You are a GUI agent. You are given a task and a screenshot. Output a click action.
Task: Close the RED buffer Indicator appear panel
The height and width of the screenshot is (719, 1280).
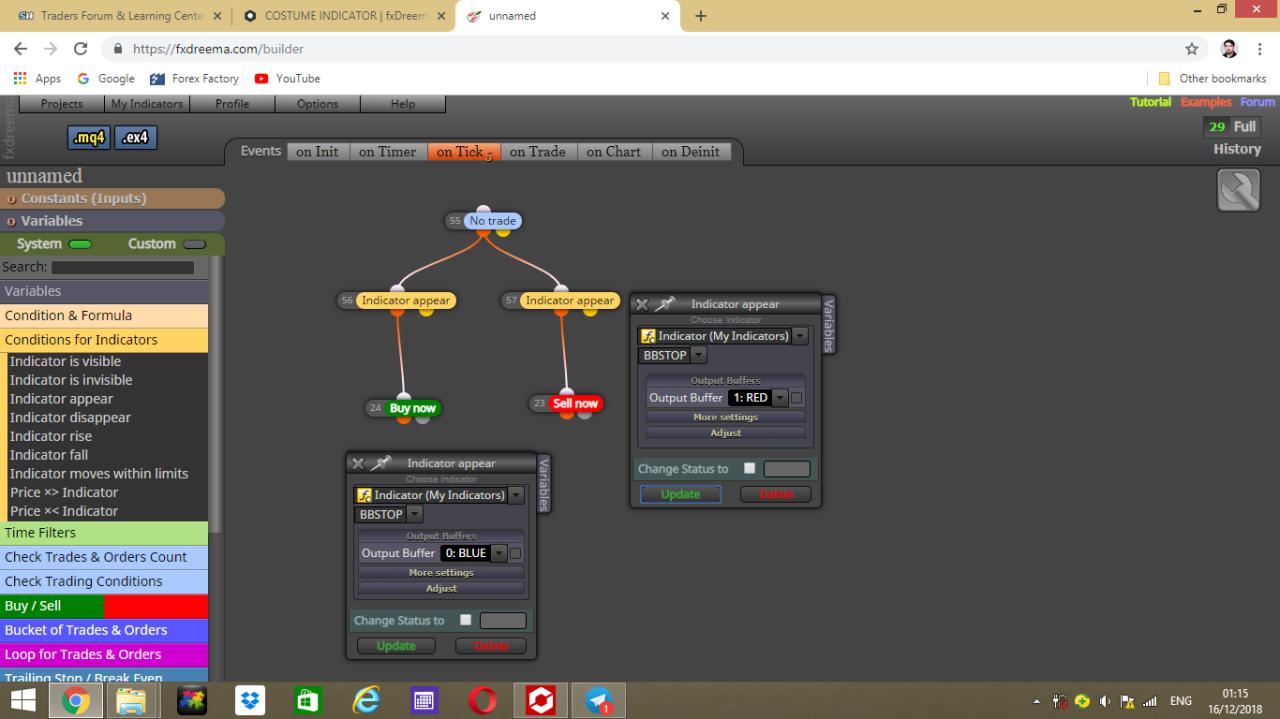pyautogui.click(x=642, y=304)
